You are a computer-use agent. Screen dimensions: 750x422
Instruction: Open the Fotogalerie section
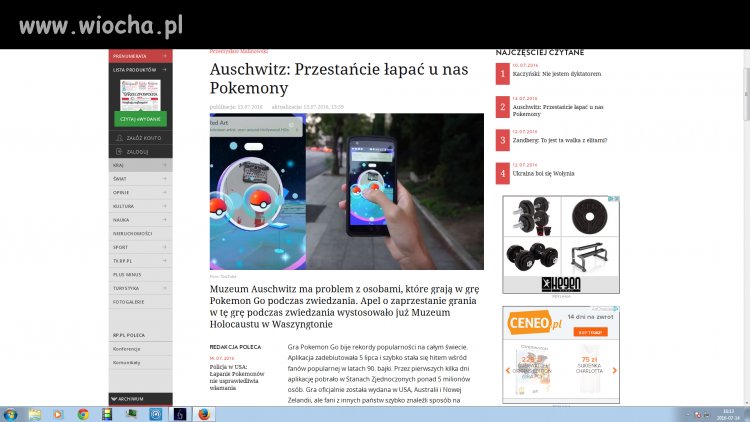click(x=141, y=302)
